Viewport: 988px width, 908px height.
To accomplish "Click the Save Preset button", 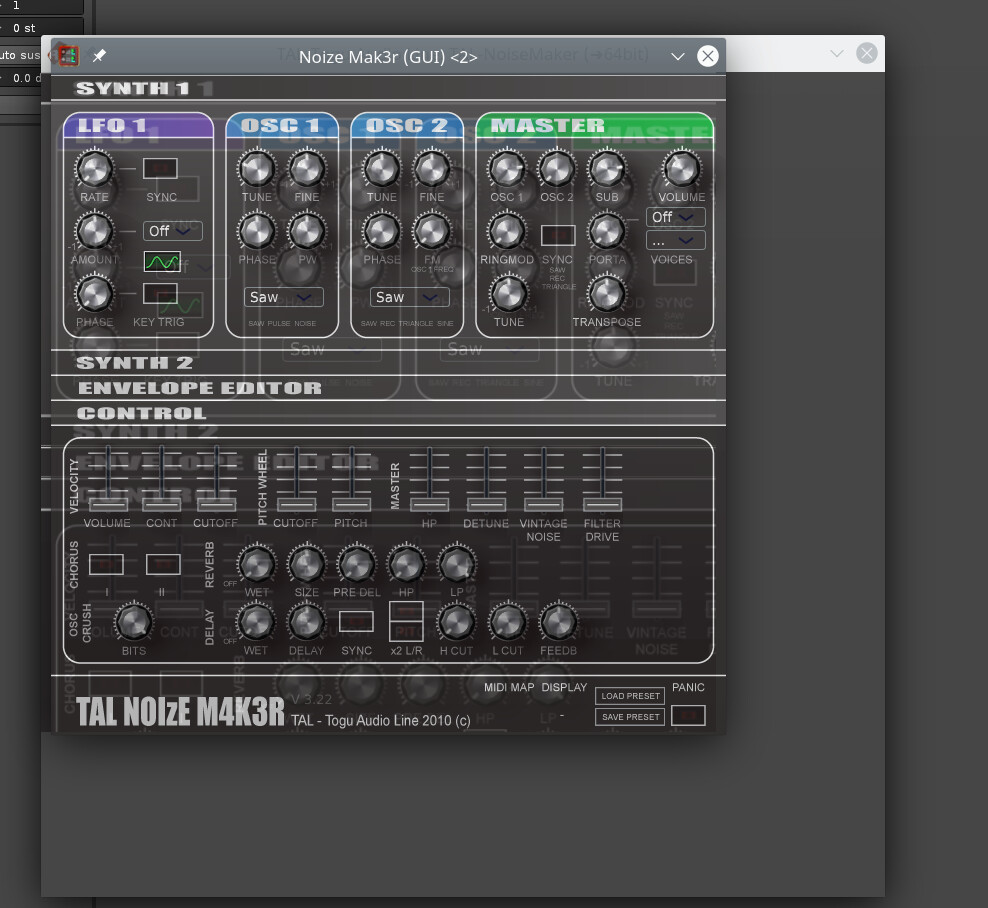I will tap(630, 717).
